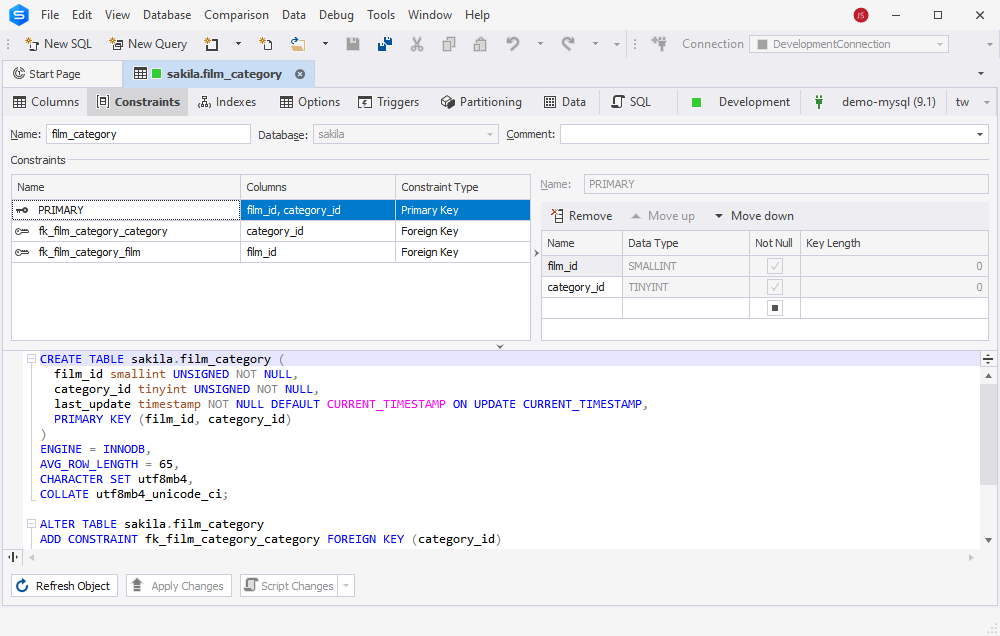This screenshot has height=636, width=1000.
Task: Click the Remove column icon button
Action: [582, 216]
